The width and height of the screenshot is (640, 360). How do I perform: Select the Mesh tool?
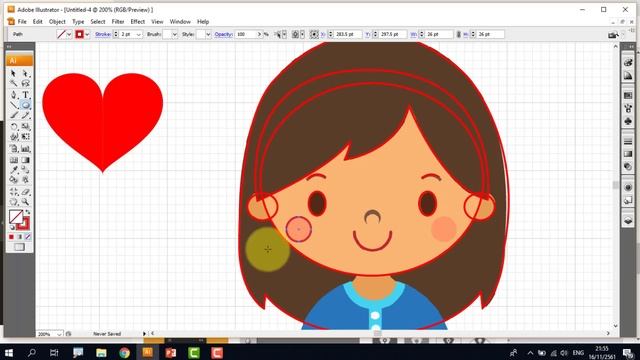(13, 160)
